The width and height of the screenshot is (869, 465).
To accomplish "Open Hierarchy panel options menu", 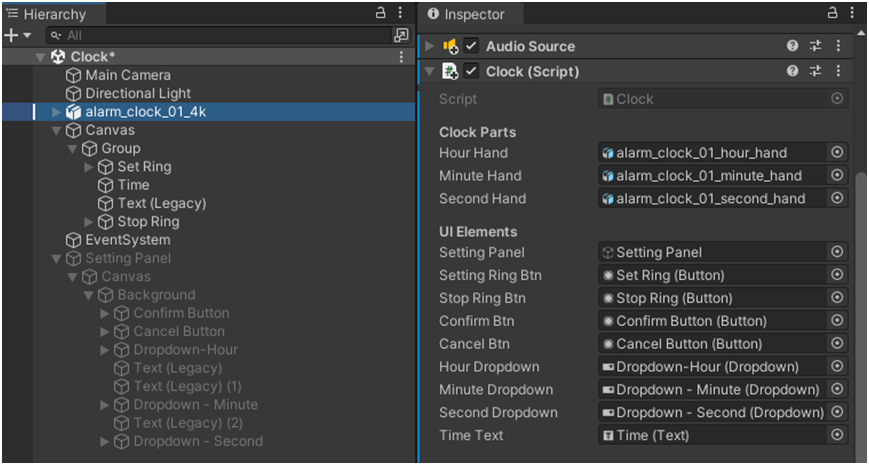I will coord(400,13).
